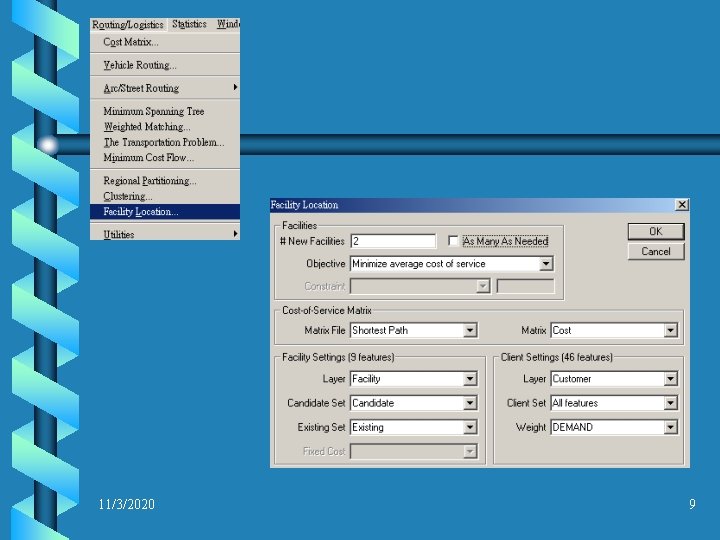Select The Transportation Problem entry
Screen dimensions: 720x540
(165, 142)
